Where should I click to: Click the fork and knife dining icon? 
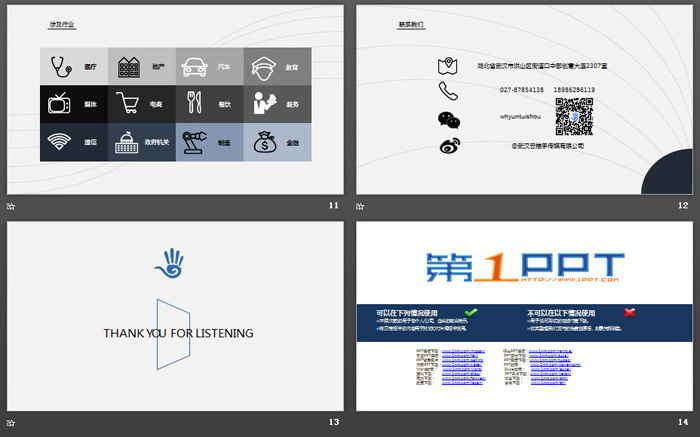(x=196, y=103)
